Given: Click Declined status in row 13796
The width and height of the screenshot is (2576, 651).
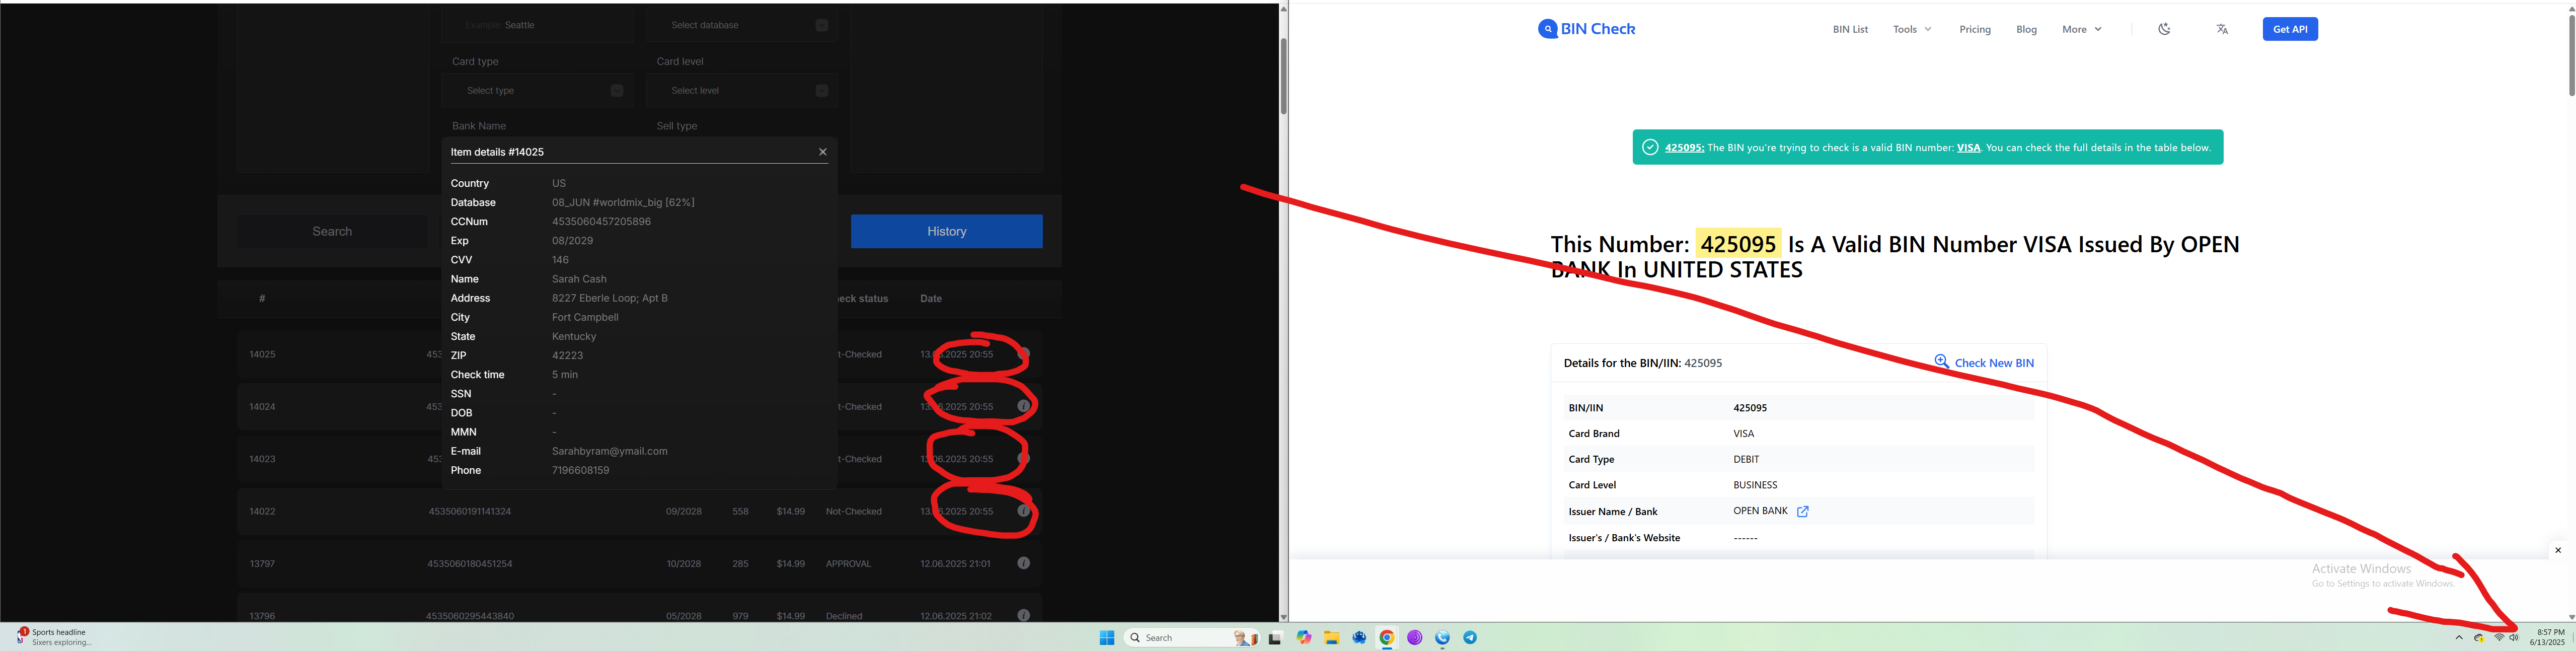Looking at the screenshot, I should click(x=844, y=616).
